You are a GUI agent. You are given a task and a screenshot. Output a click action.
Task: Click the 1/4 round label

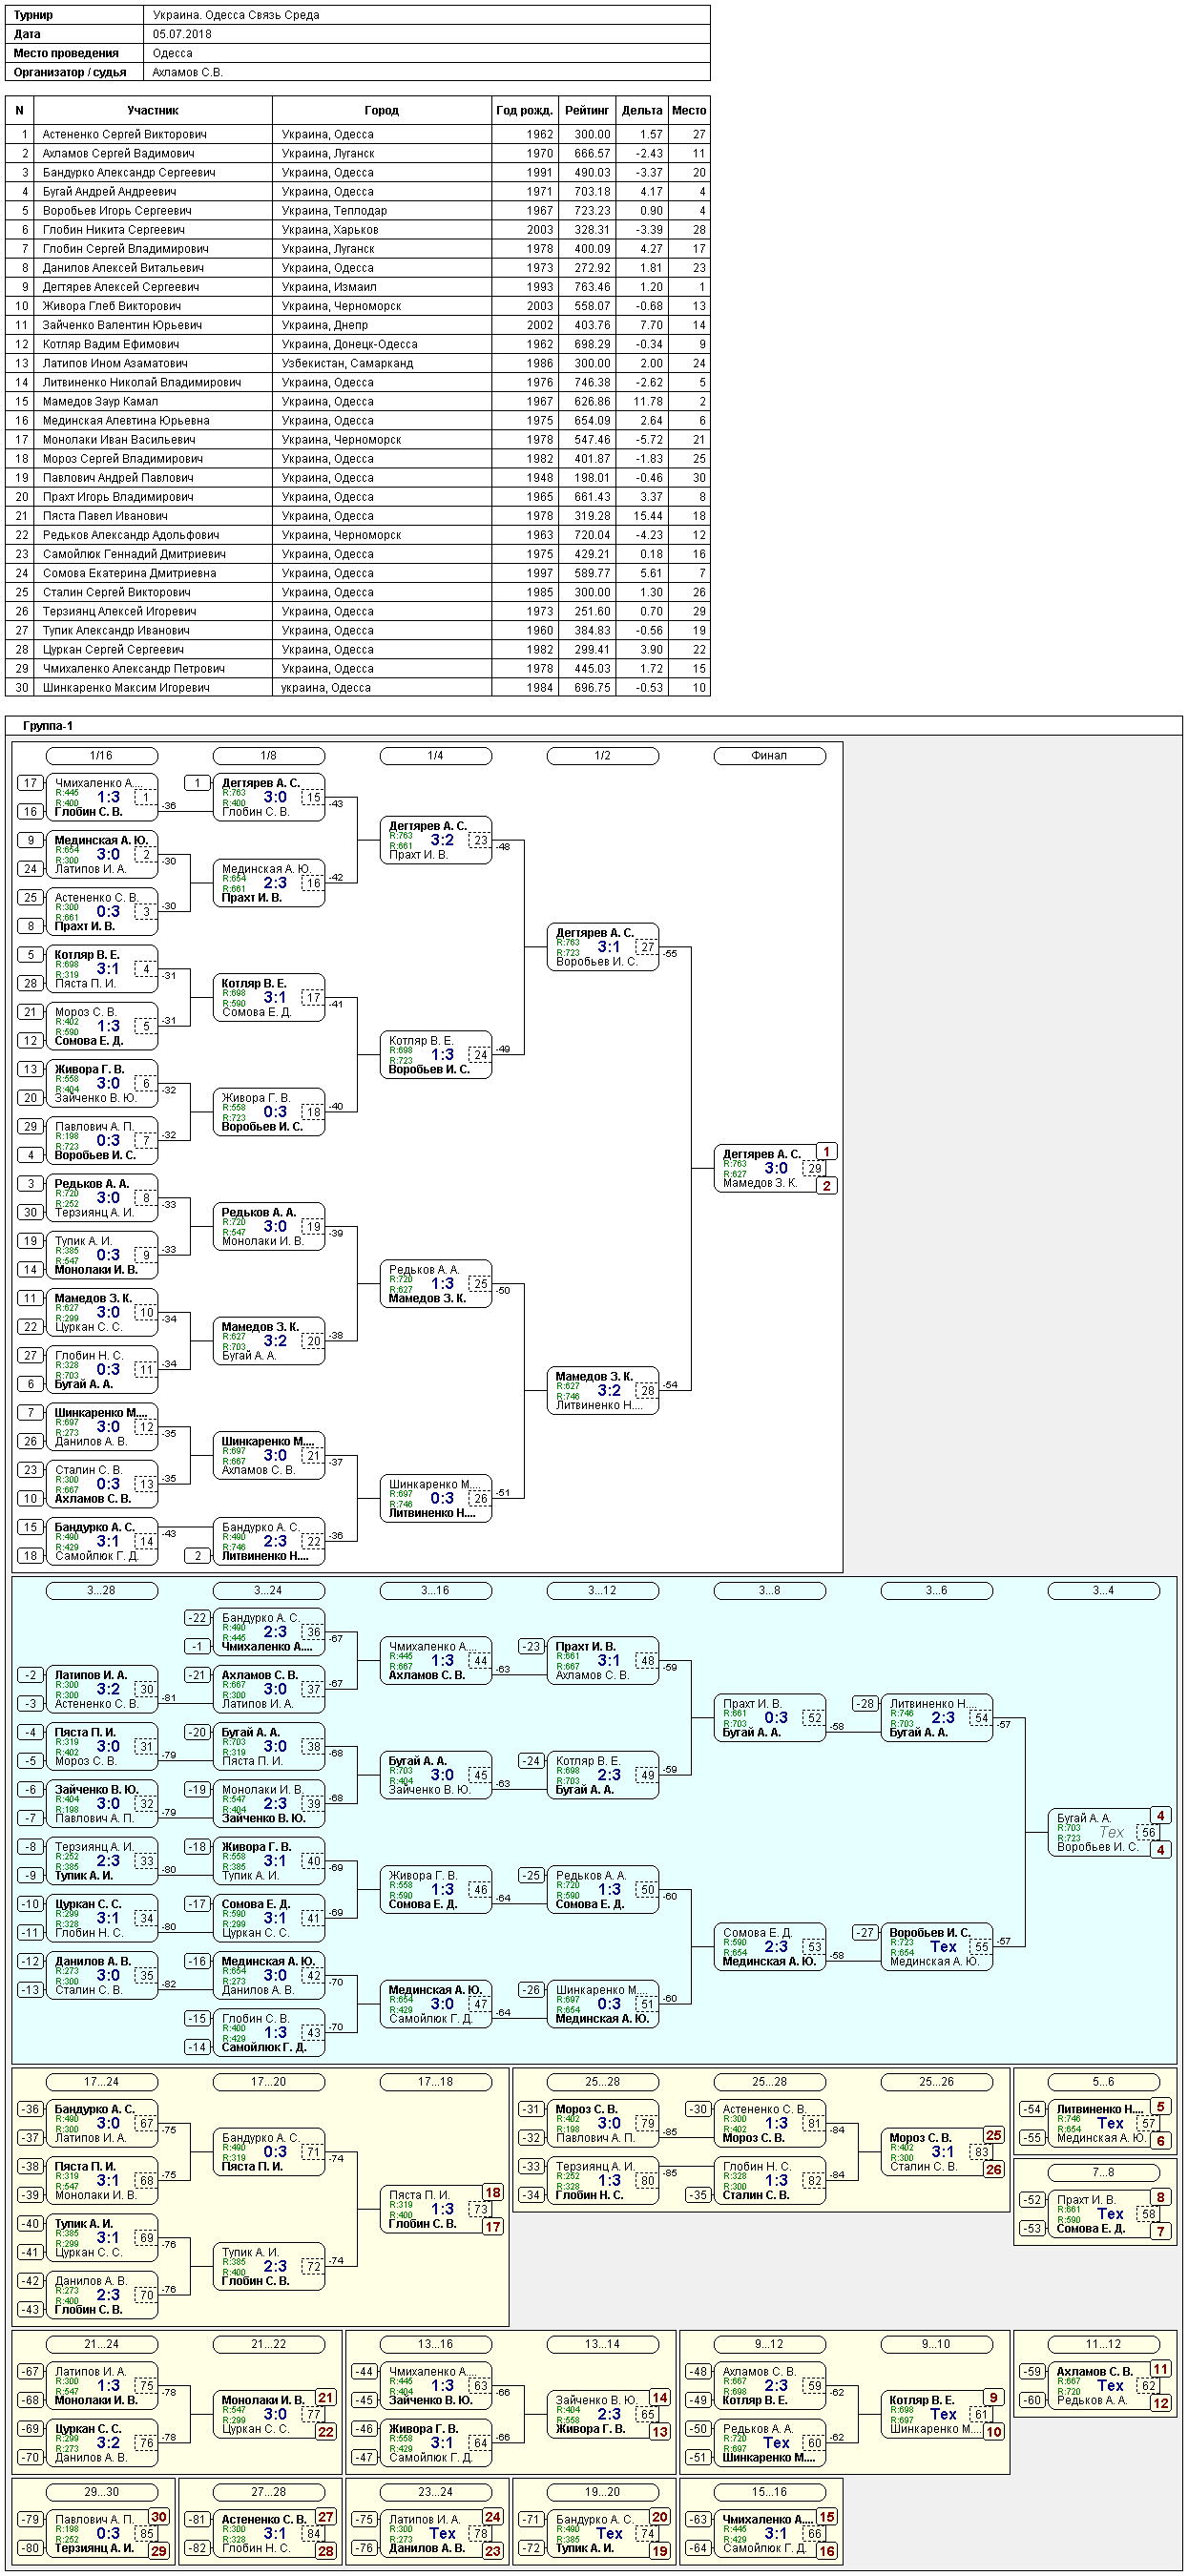(435, 756)
